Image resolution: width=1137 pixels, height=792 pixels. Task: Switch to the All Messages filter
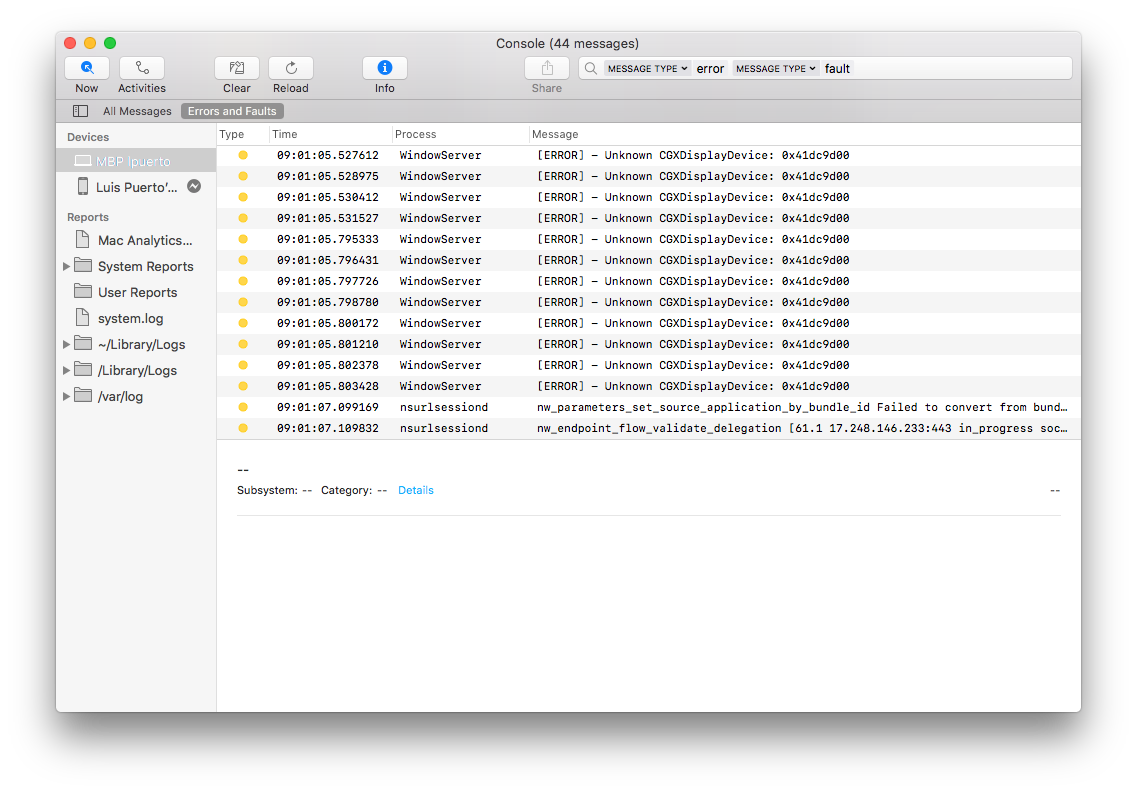pyautogui.click(x=137, y=111)
